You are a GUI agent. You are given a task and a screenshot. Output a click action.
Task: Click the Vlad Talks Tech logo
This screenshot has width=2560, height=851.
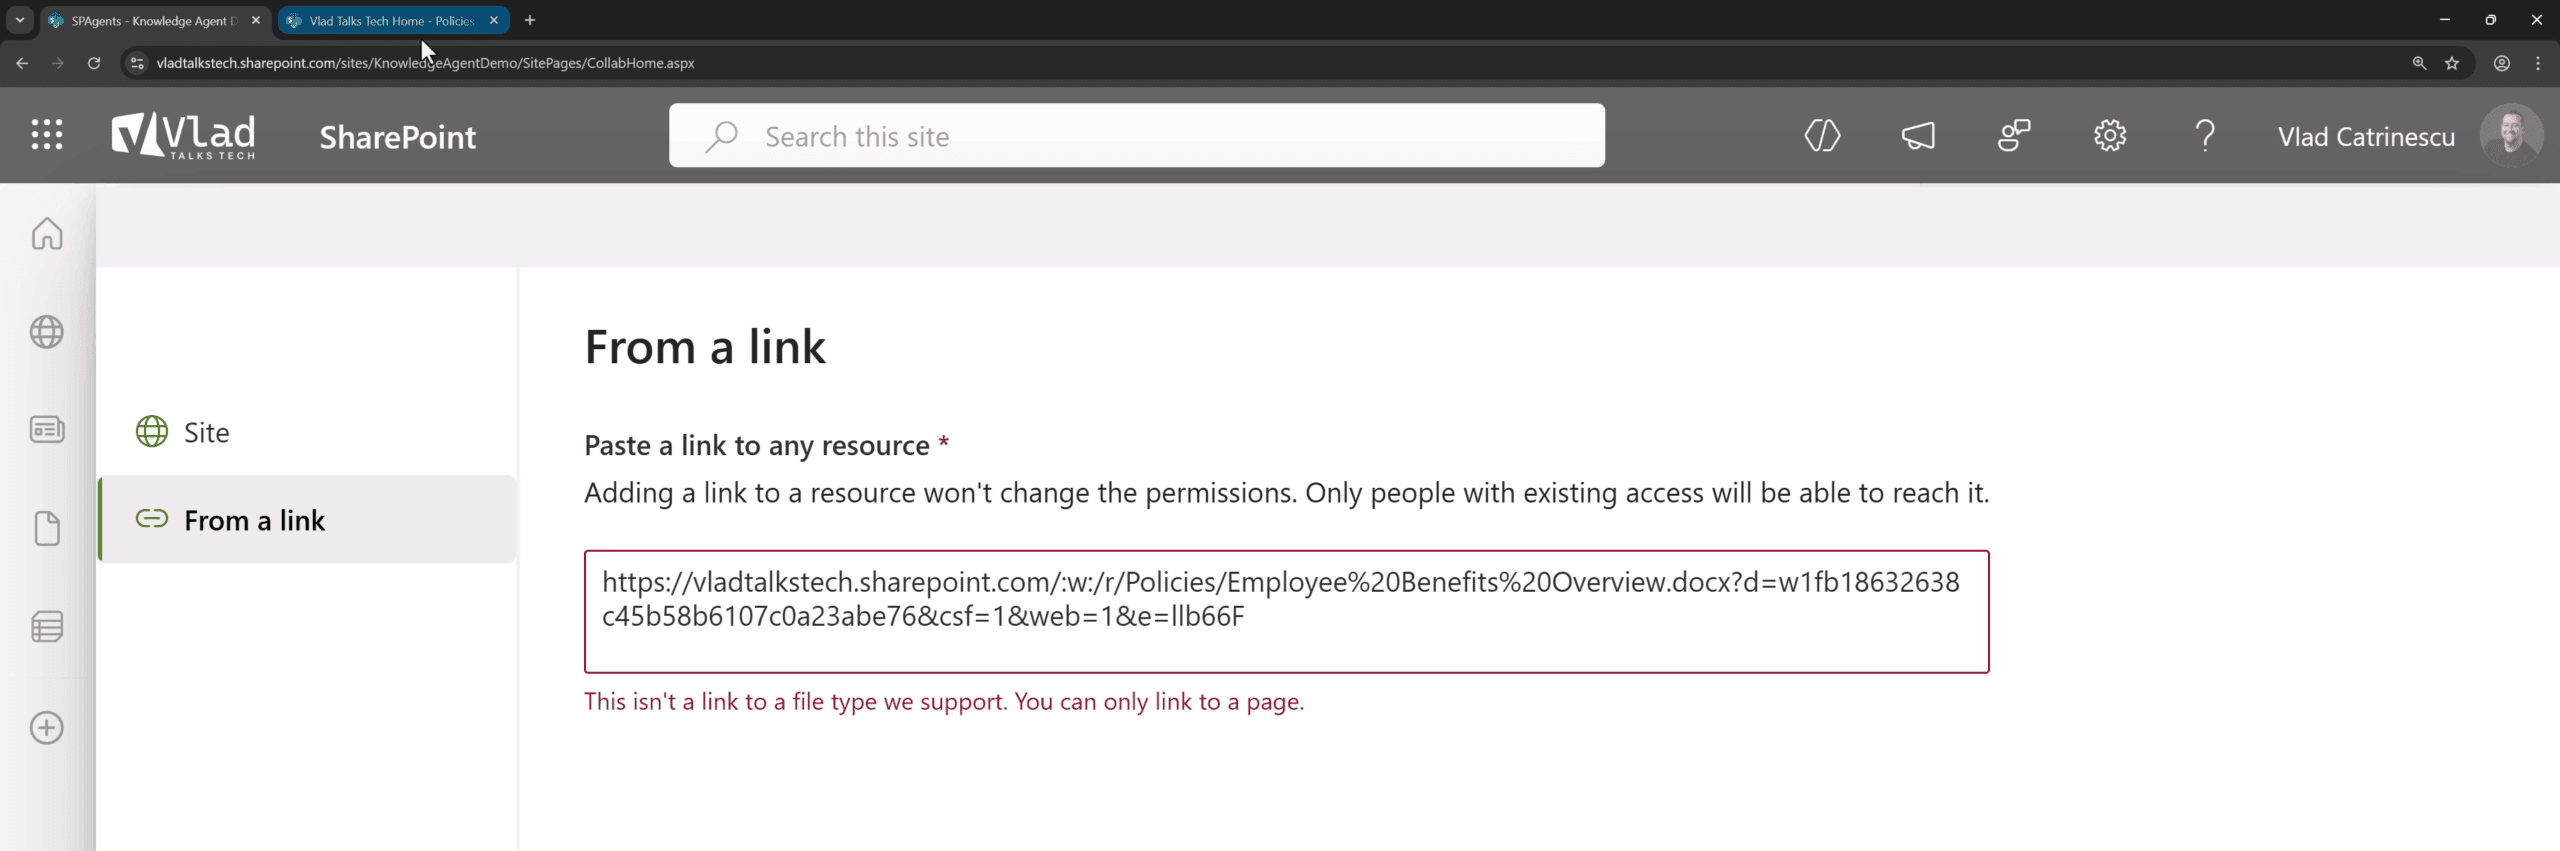click(x=184, y=135)
